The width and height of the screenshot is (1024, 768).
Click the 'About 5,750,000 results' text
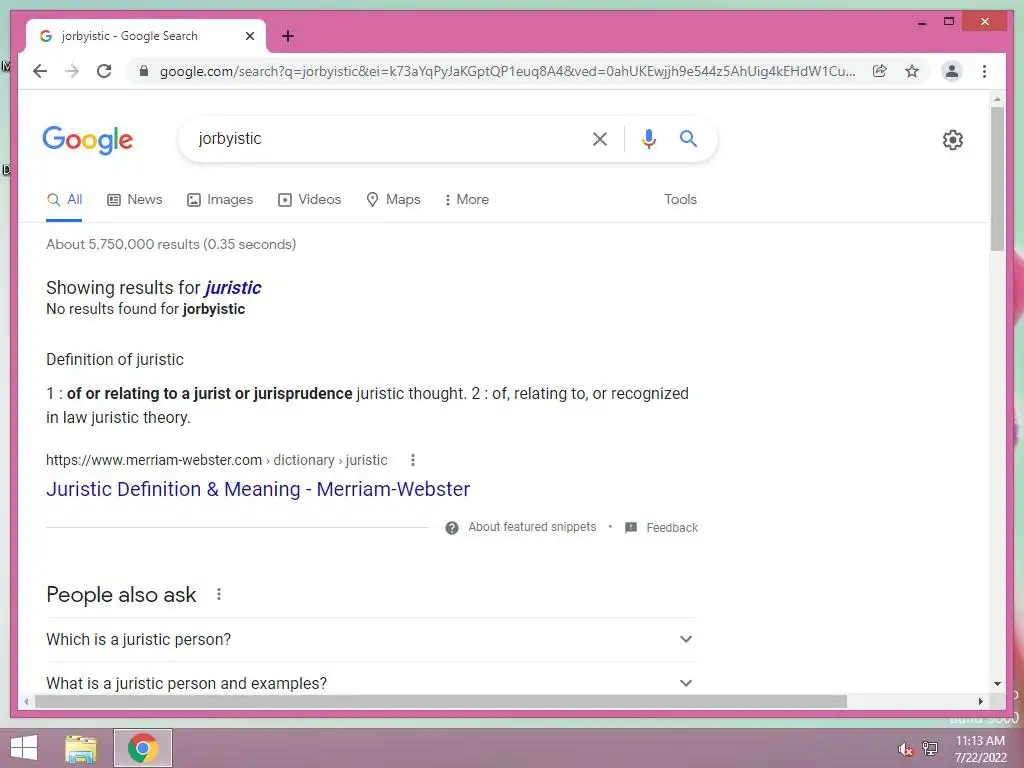(171, 244)
